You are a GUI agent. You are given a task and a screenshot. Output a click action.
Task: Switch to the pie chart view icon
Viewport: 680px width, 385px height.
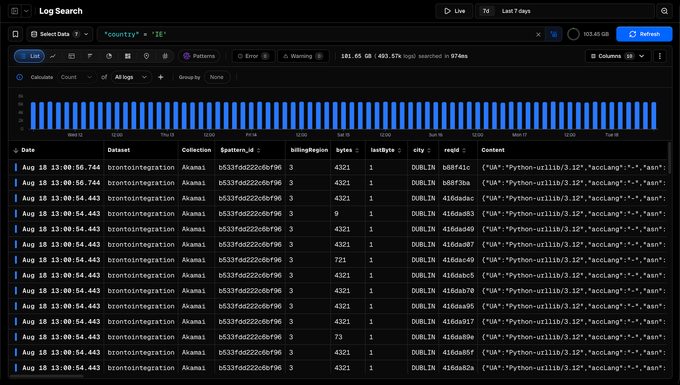point(109,56)
